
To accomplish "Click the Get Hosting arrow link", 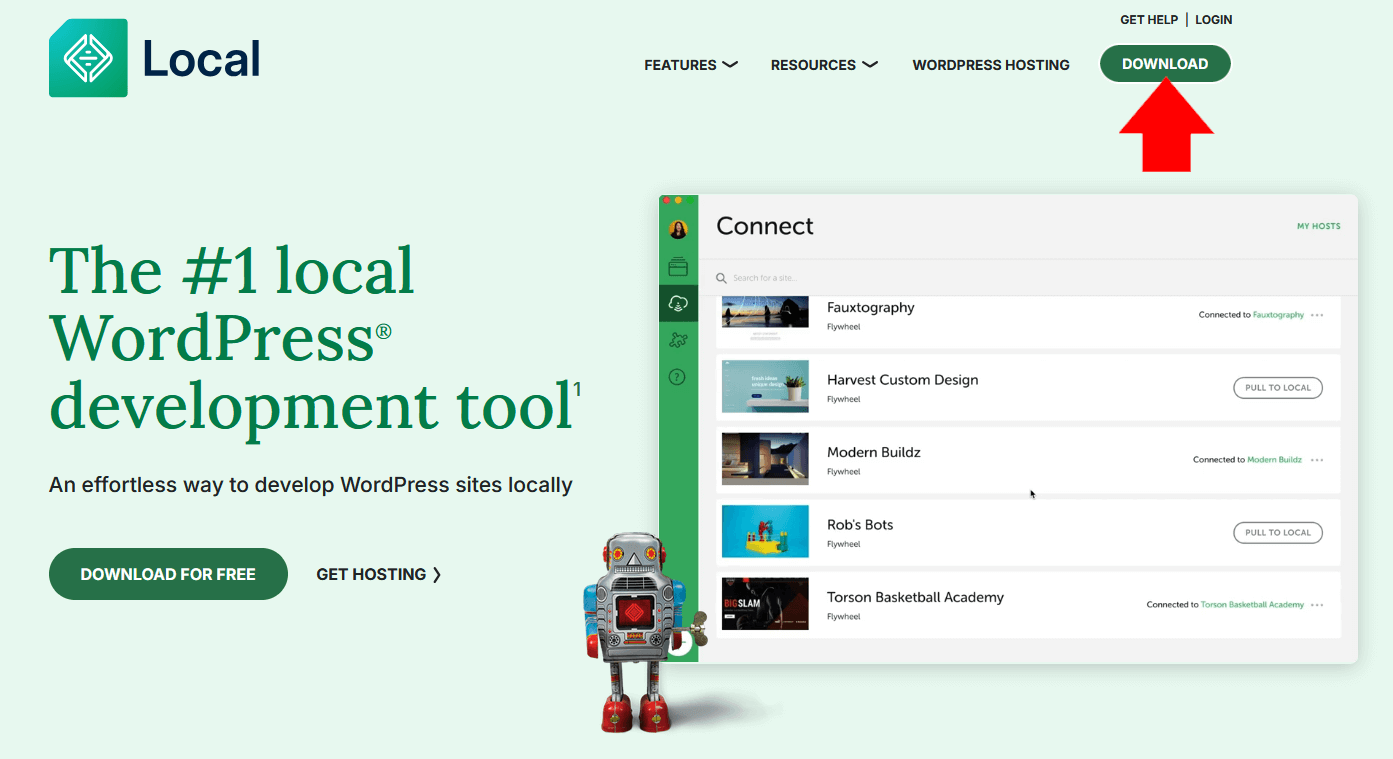I will (378, 574).
